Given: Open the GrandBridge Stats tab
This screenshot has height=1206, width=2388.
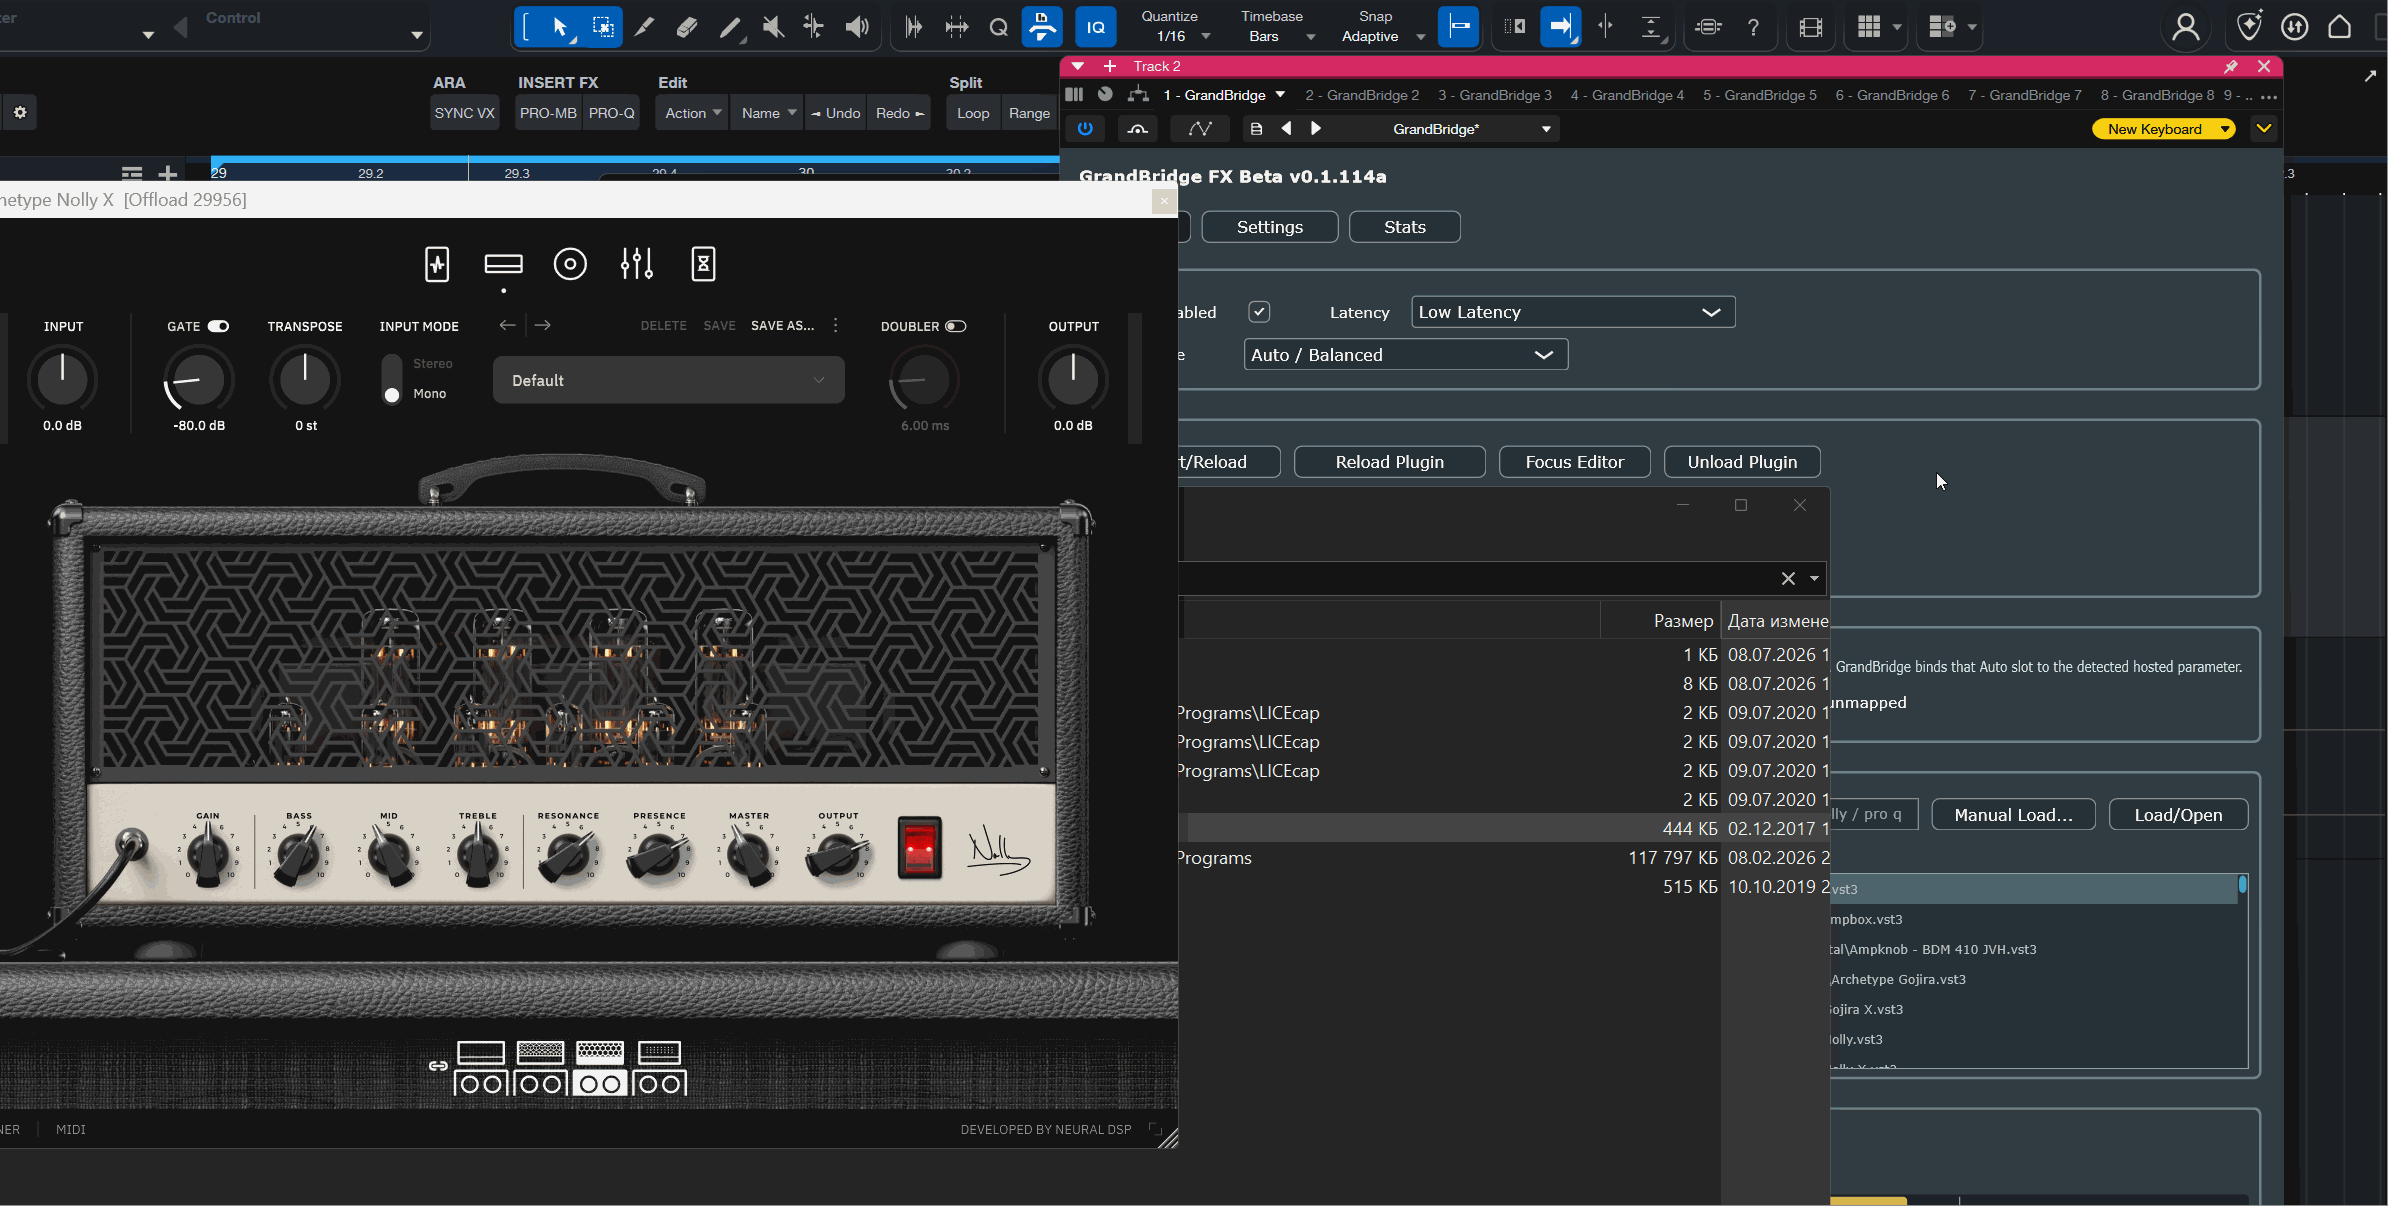Looking at the screenshot, I should [x=1405, y=227].
